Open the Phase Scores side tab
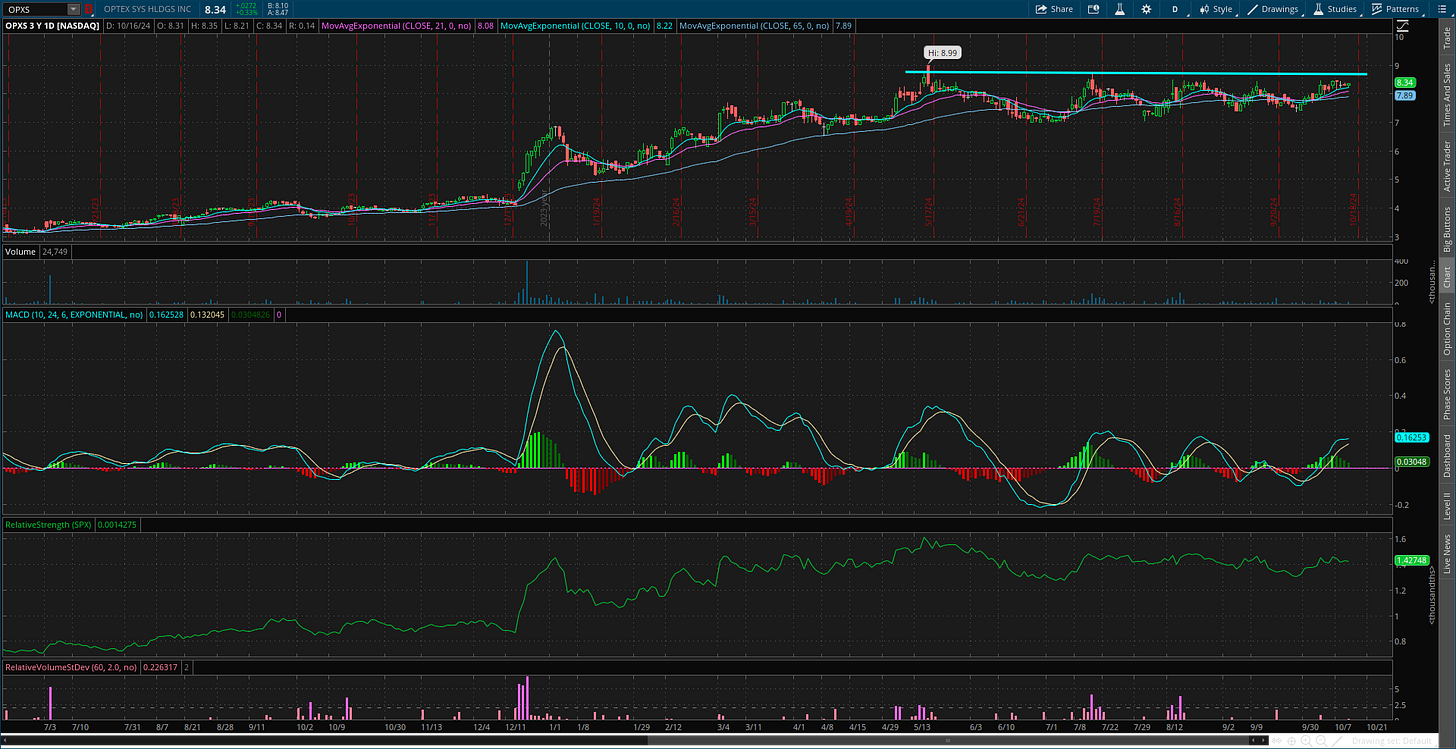Screen dimensions: 1456x749 1446,394
